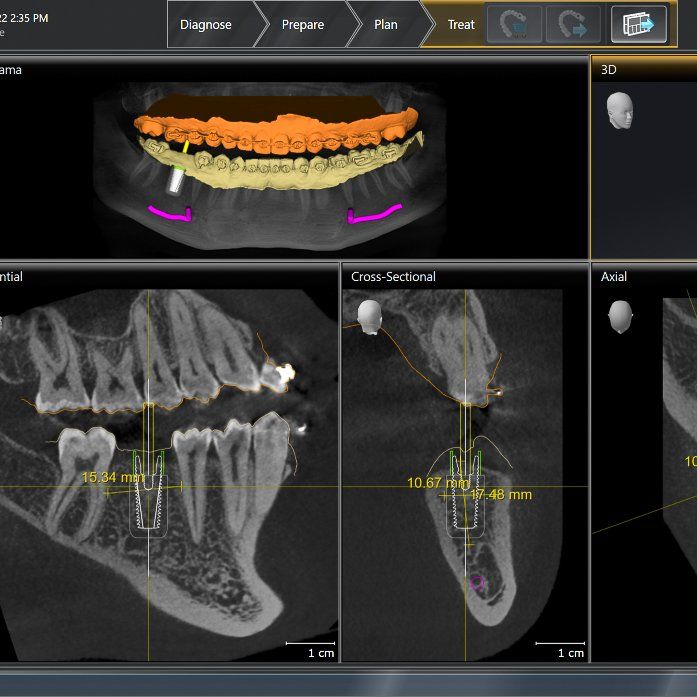
Task: Select the Axial panel title
Action: point(613,276)
